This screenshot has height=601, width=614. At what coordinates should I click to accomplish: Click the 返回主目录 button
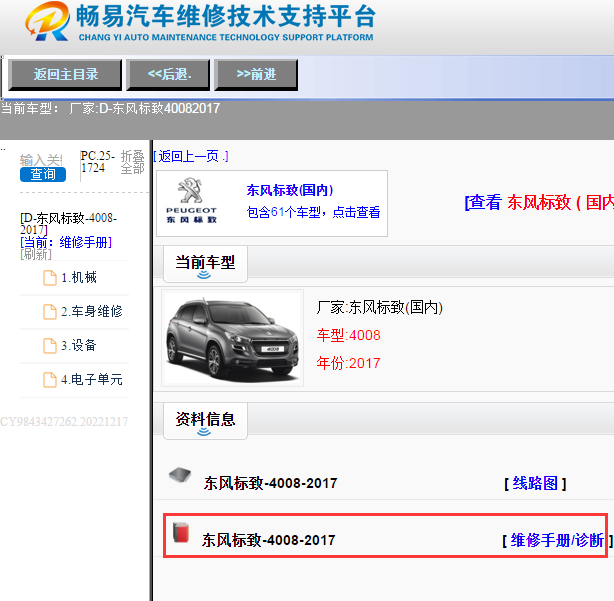pos(65,74)
